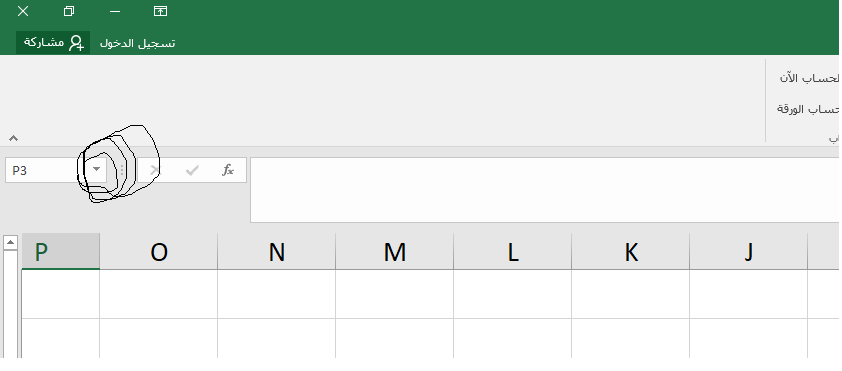The width and height of the screenshot is (842, 371).
Task: Select column P header
Action: (61, 251)
